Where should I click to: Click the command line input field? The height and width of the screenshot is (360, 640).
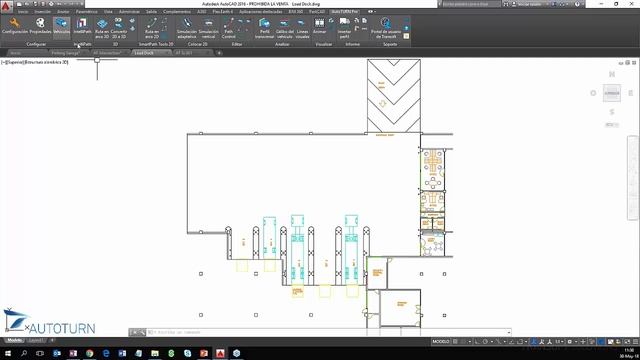click(x=327, y=332)
